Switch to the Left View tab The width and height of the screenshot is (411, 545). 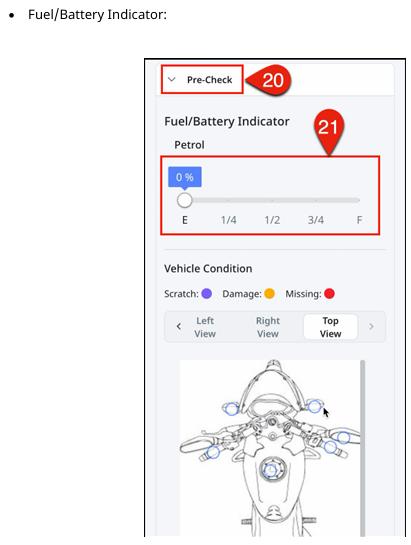pyautogui.click(x=205, y=327)
